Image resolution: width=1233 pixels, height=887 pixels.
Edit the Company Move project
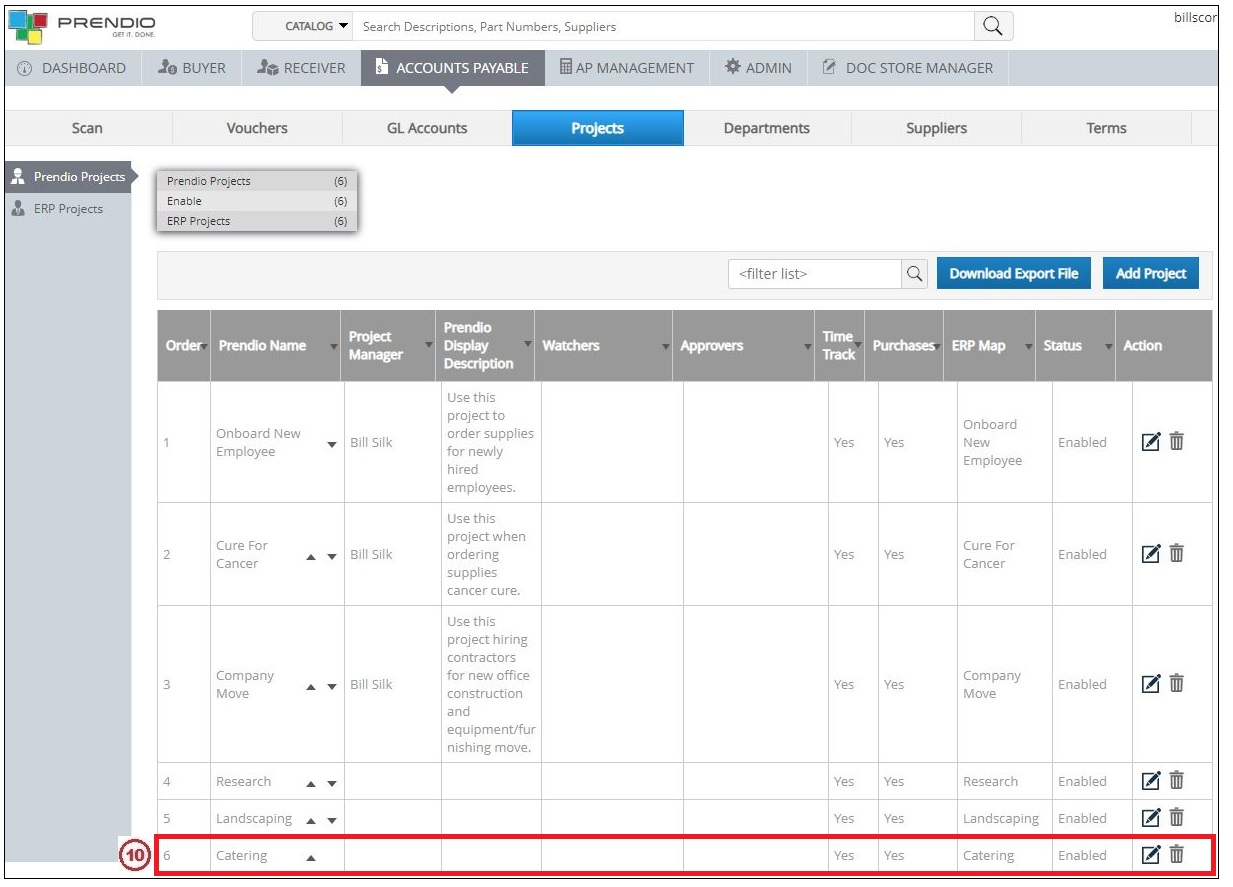[x=1150, y=684]
